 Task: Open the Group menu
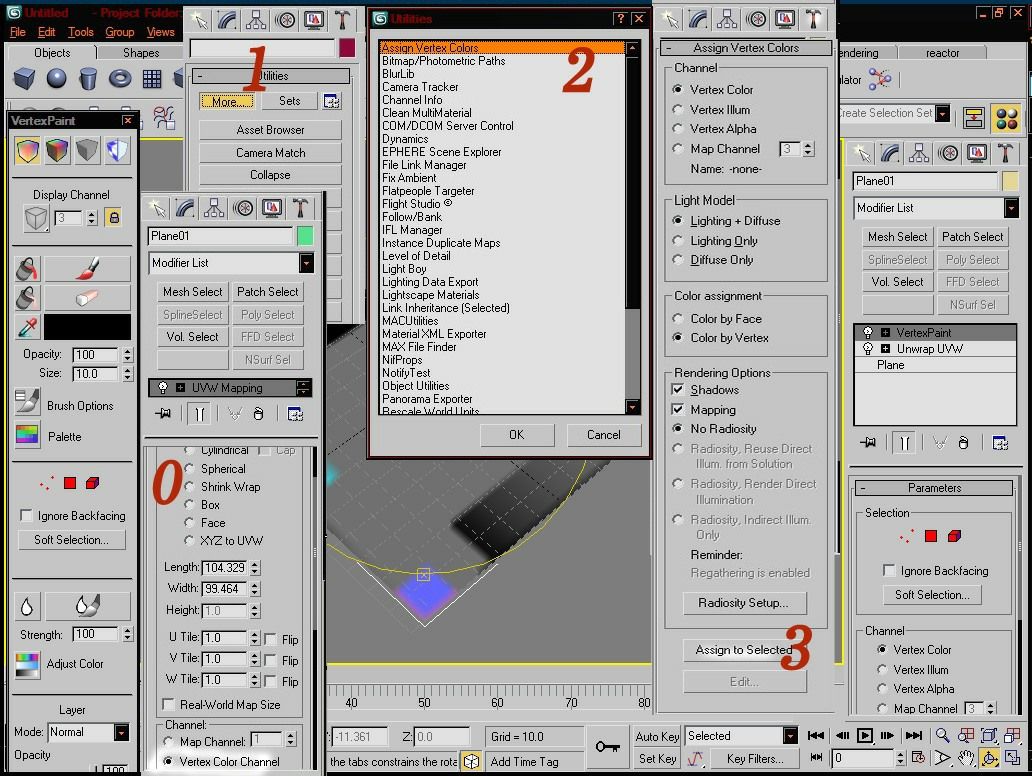click(120, 32)
